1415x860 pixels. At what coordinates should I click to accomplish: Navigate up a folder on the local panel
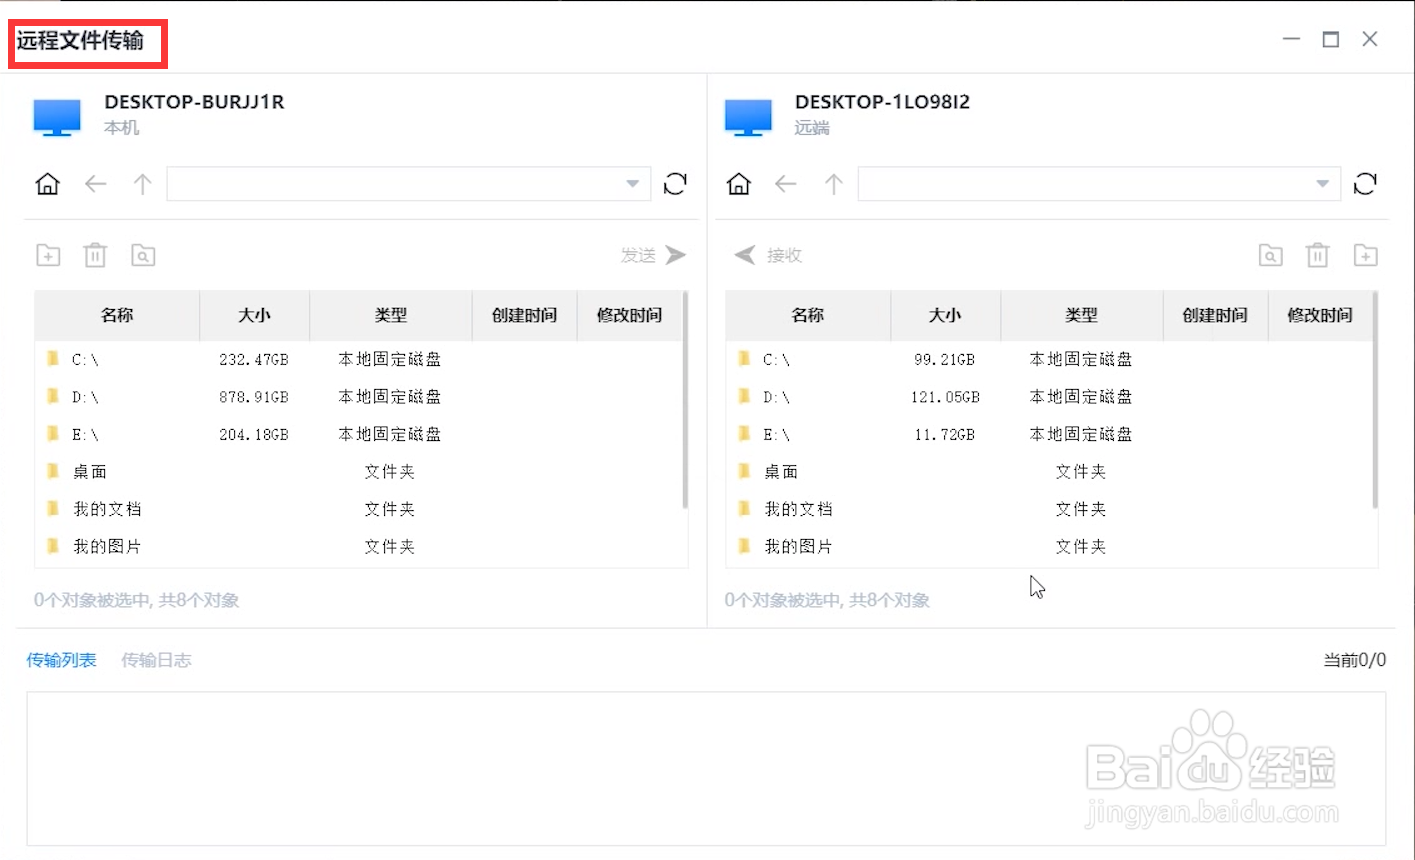[x=142, y=184]
